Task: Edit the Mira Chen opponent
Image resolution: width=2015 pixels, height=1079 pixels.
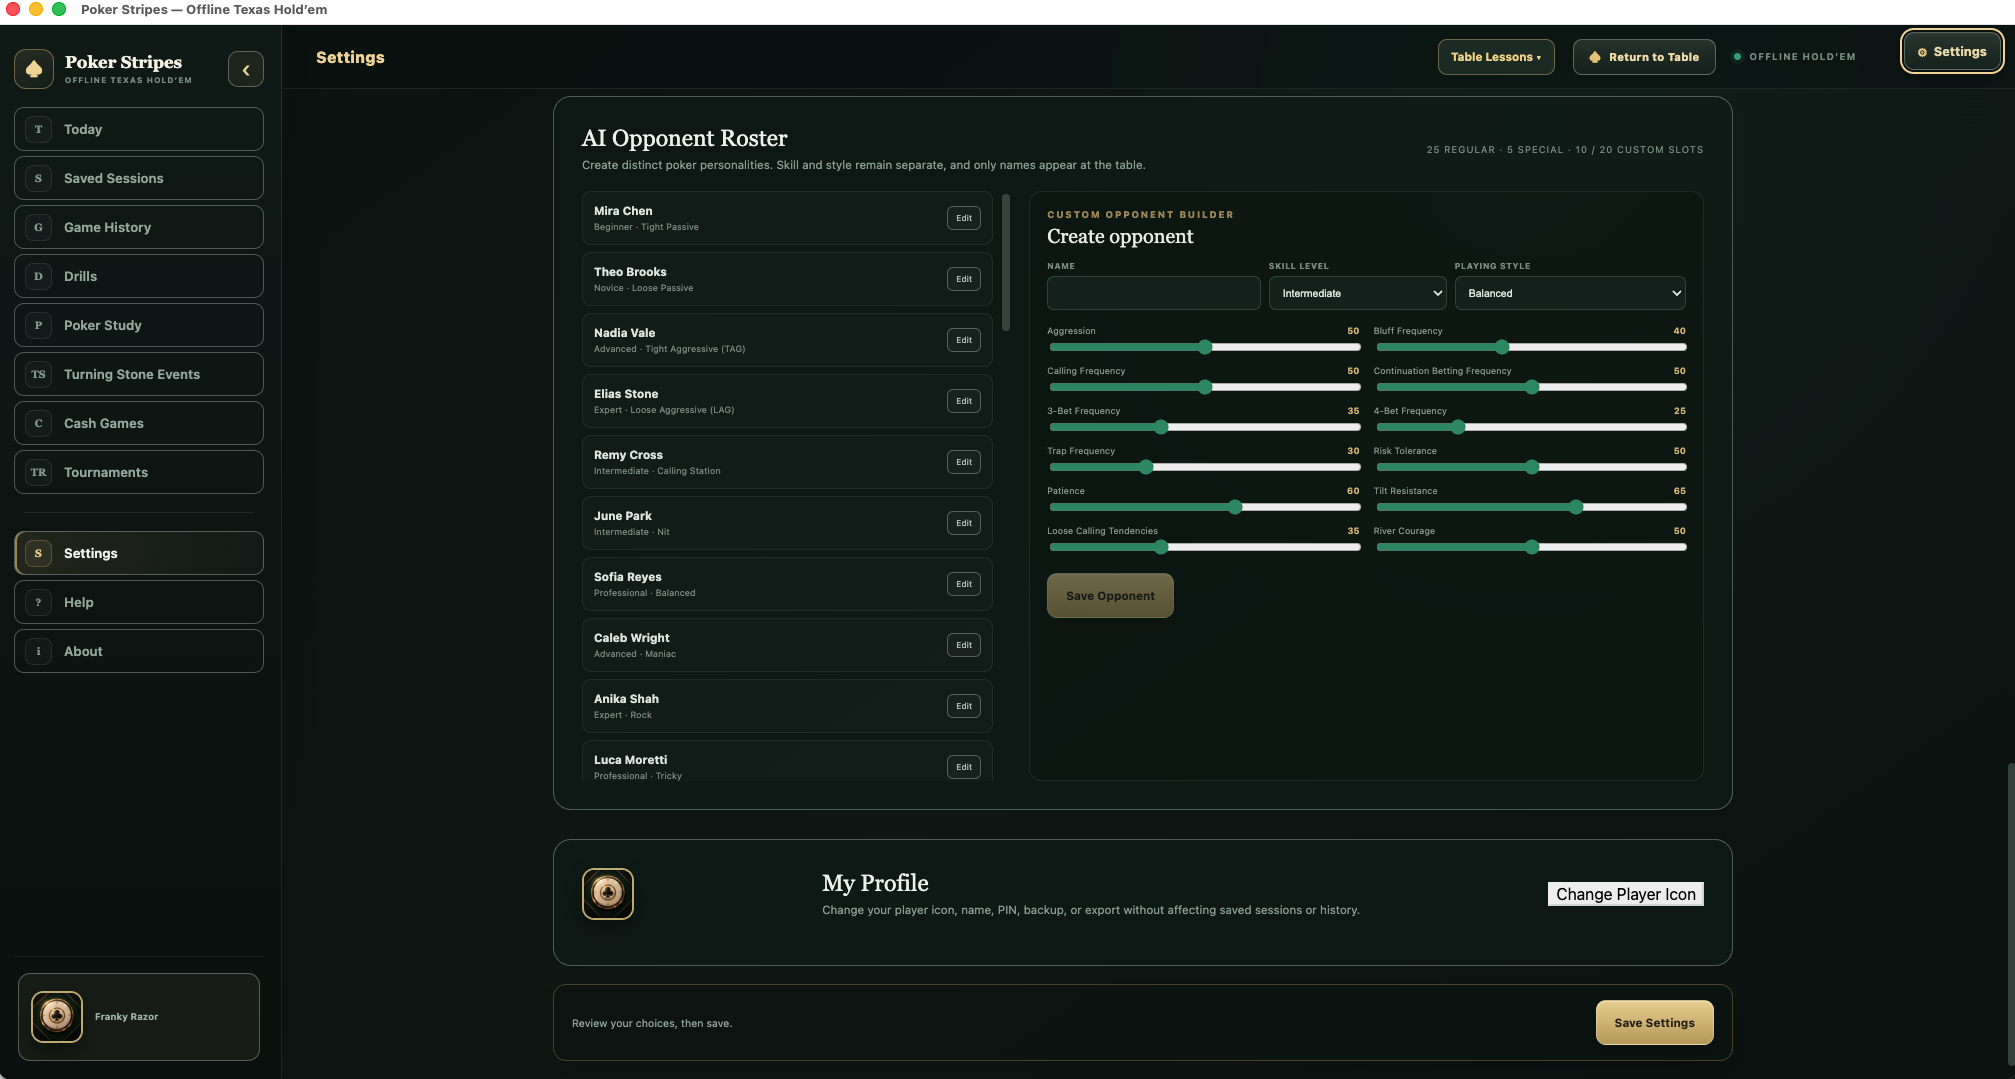Action: tap(964, 218)
